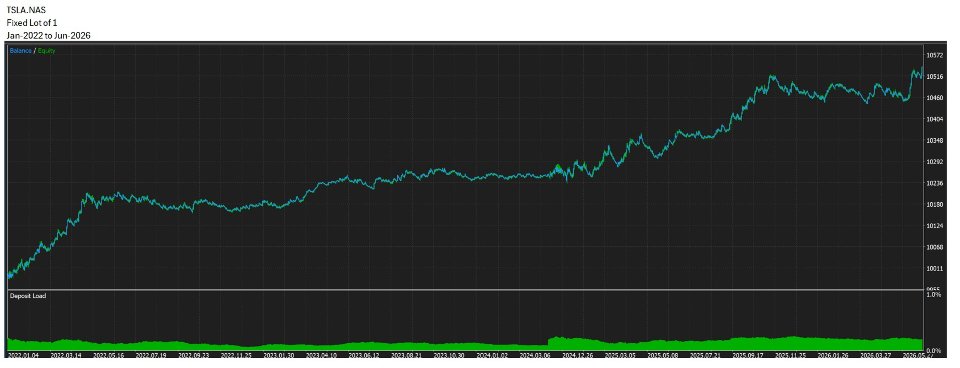
Task: Select the Deposit Load panel label
Action: 28,296
